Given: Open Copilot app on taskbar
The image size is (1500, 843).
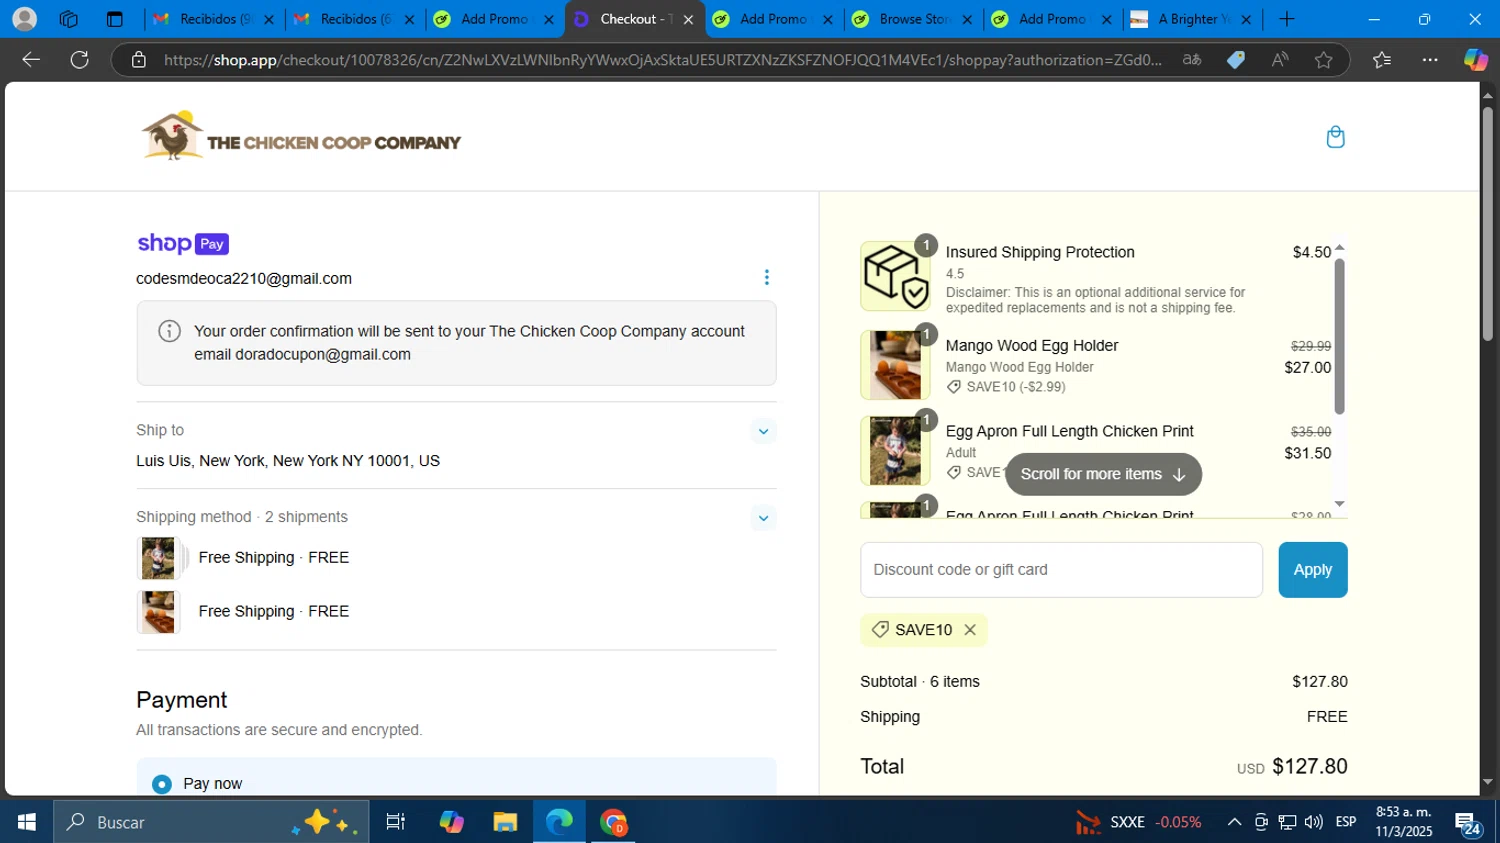Looking at the screenshot, I should 451,822.
